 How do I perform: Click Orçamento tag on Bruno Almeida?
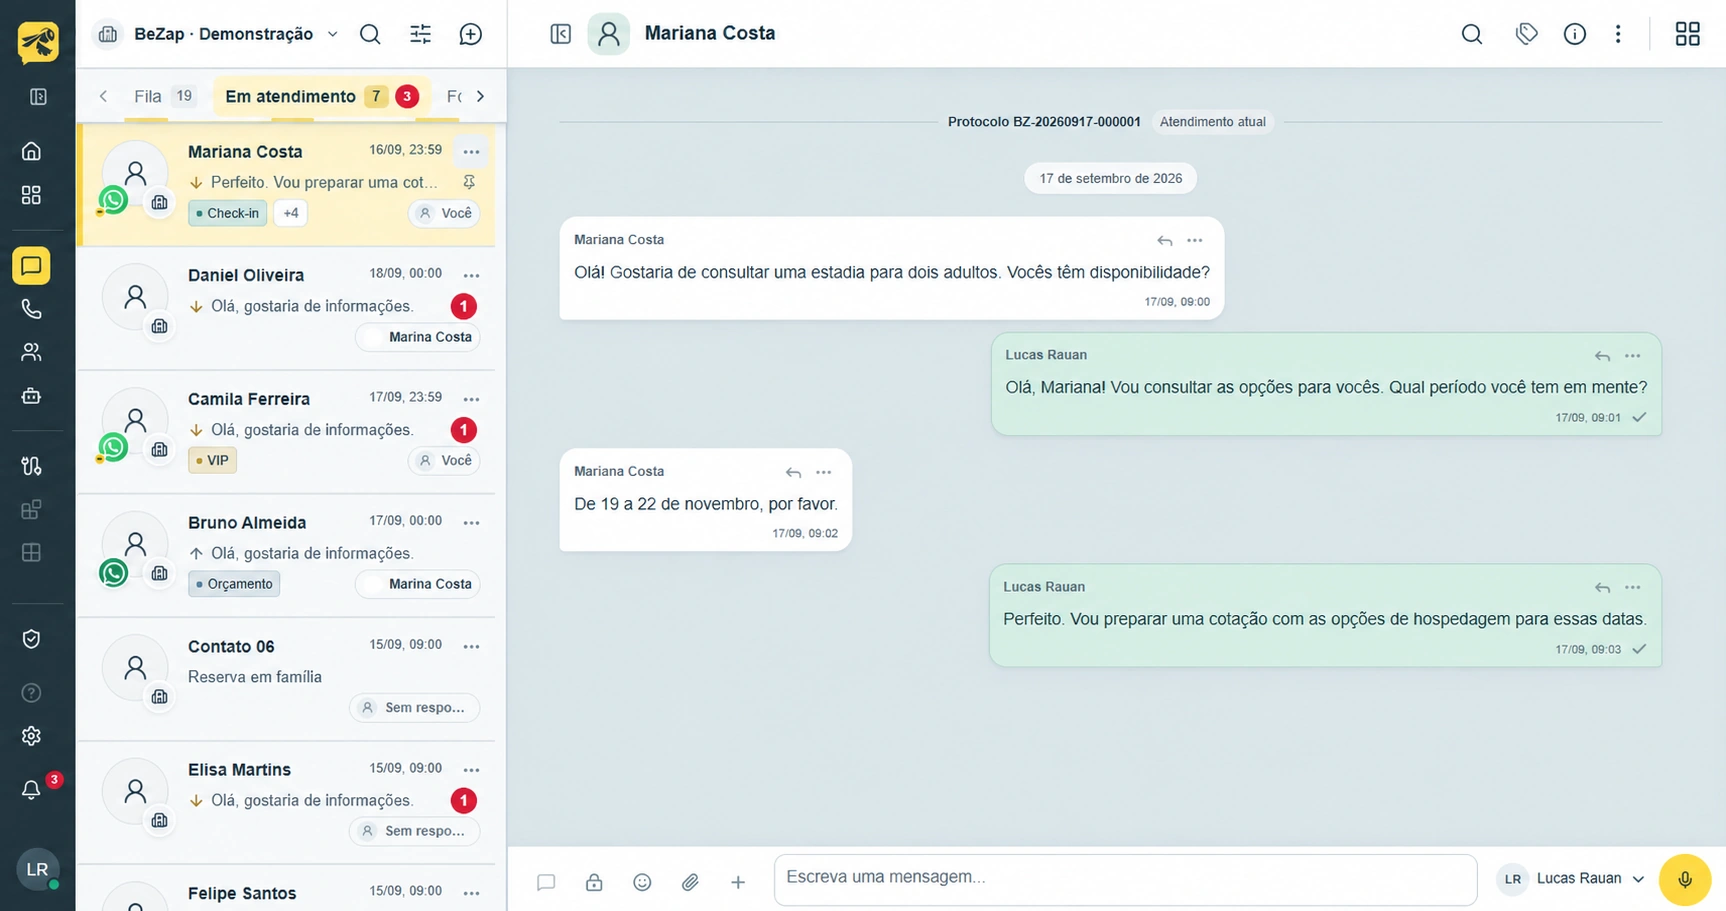(x=234, y=584)
